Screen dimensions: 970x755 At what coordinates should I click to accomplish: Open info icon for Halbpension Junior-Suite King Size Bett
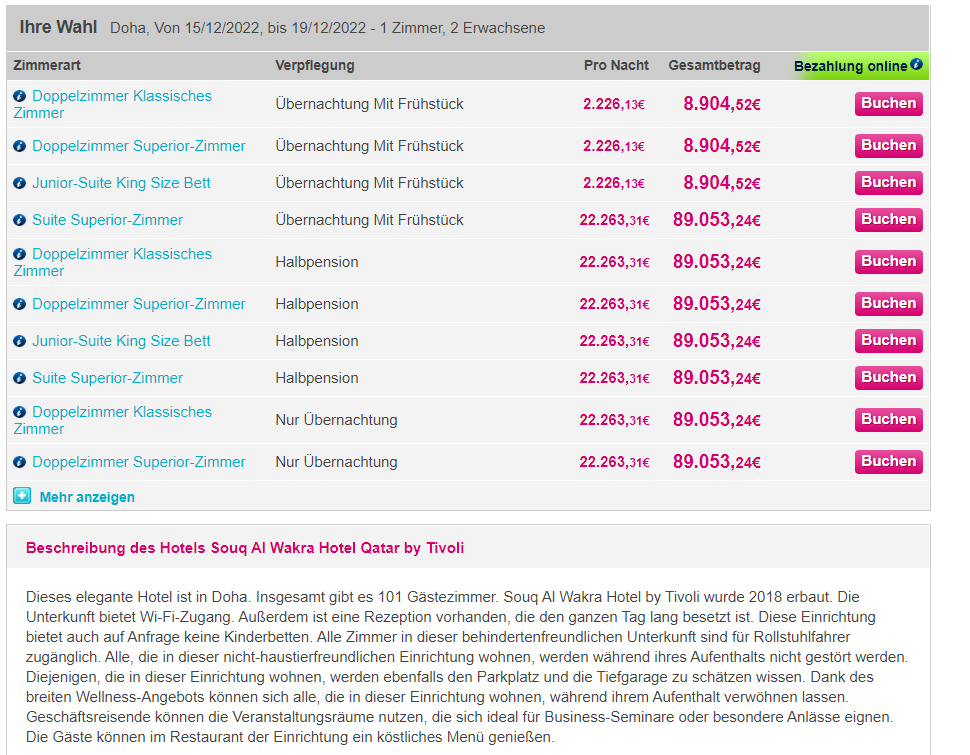point(19,341)
